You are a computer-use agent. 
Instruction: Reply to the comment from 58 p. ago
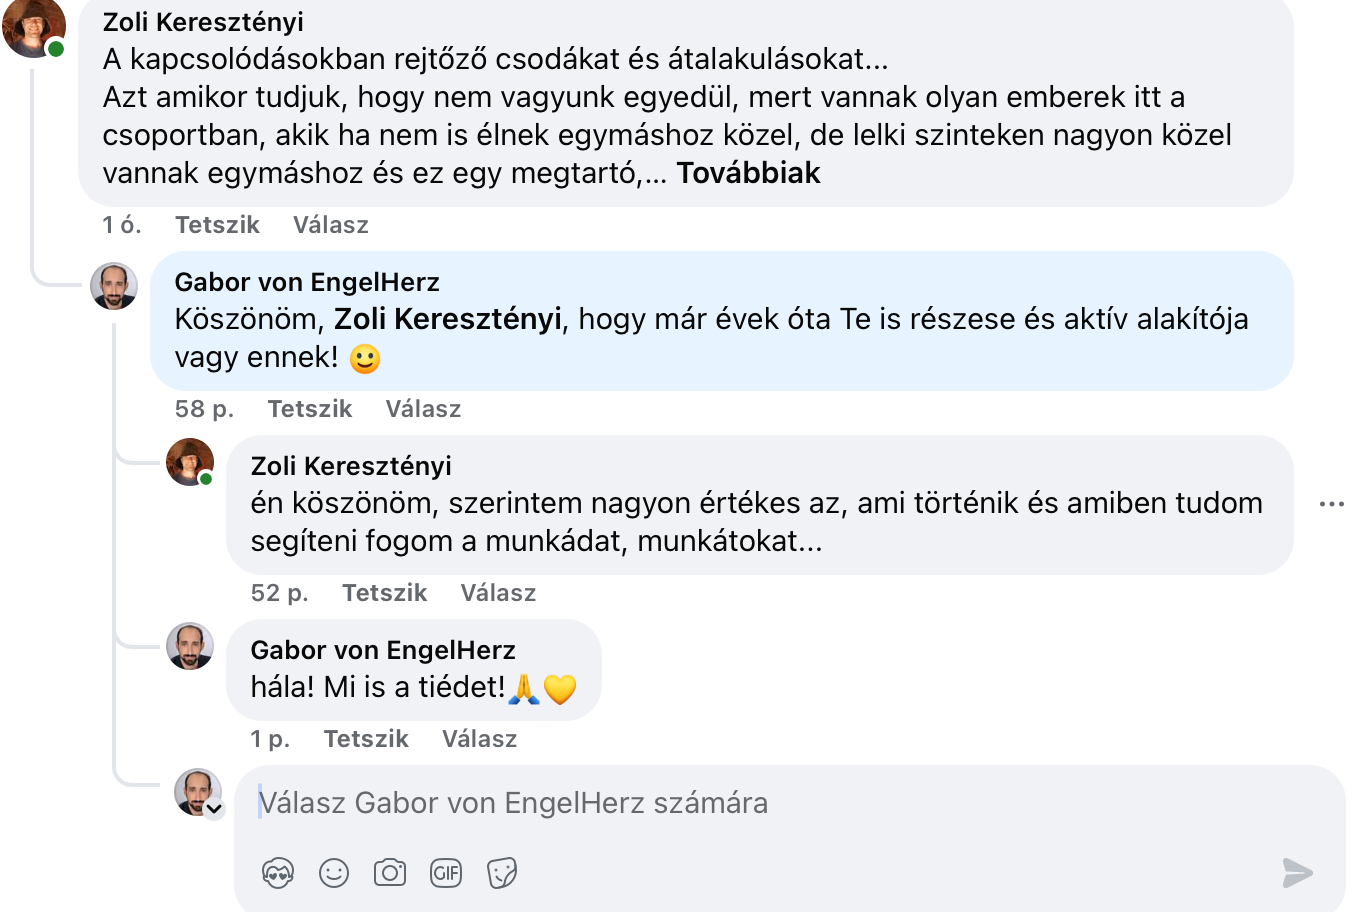[424, 409]
